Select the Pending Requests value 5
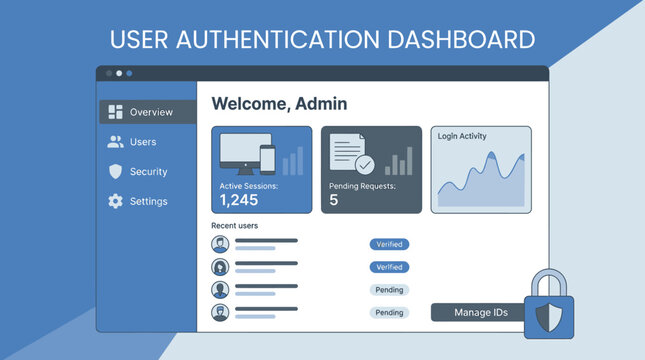This screenshot has width=645, height=360. [x=334, y=200]
